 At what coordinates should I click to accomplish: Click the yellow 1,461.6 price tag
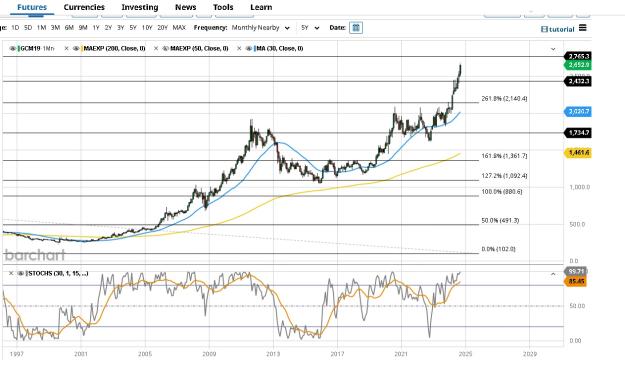pyautogui.click(x=578, y=153)
